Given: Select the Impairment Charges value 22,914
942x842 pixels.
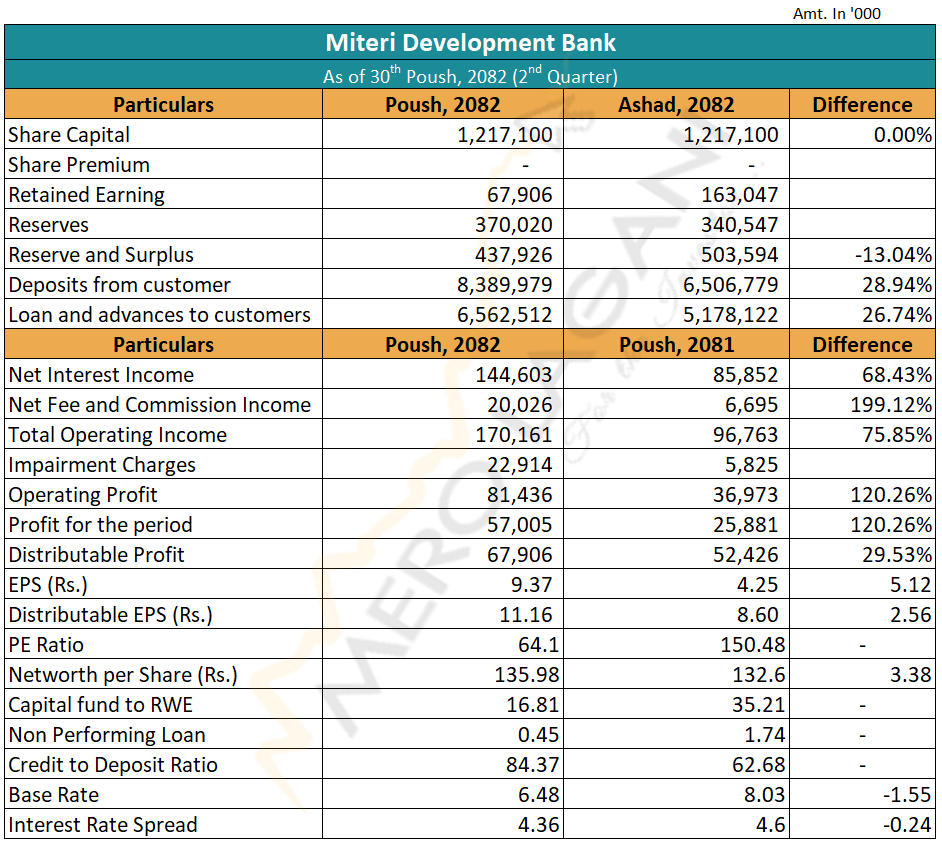Looking at the screenshot, I should [522, 465].
